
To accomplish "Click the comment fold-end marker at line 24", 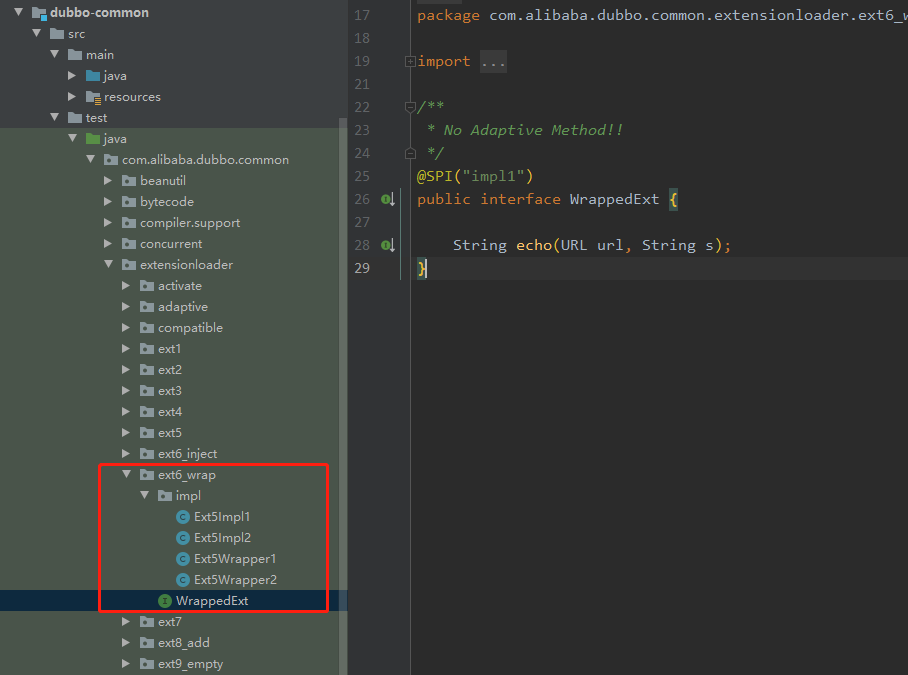I will point(410,153).
